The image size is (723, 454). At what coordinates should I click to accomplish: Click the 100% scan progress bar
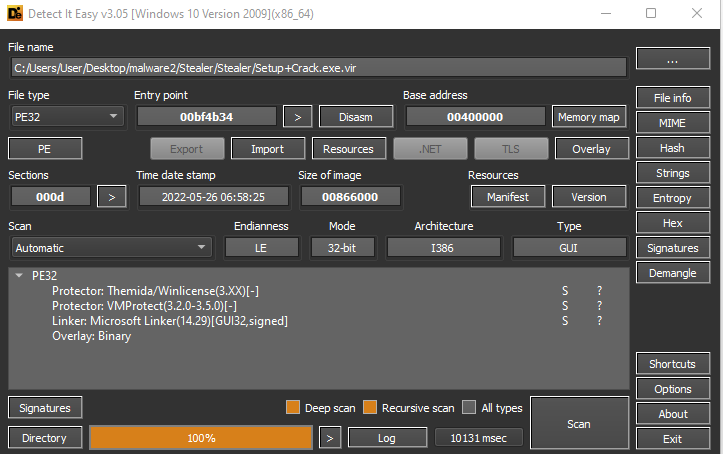201,437
